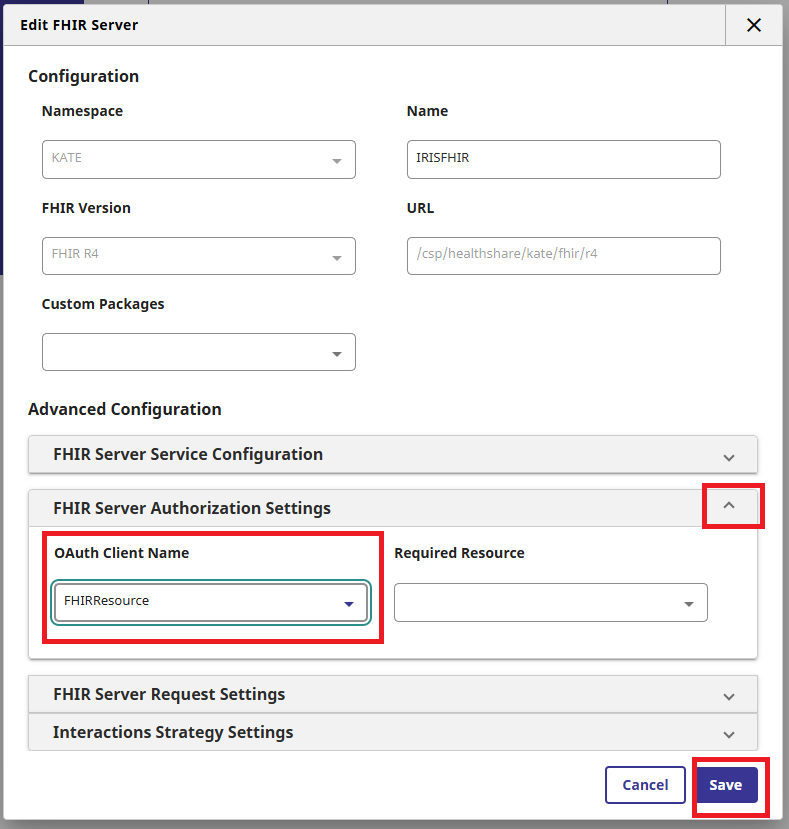Click the URL input field
This screenshot has width=789, height=829.
click(x=563, y=255)
